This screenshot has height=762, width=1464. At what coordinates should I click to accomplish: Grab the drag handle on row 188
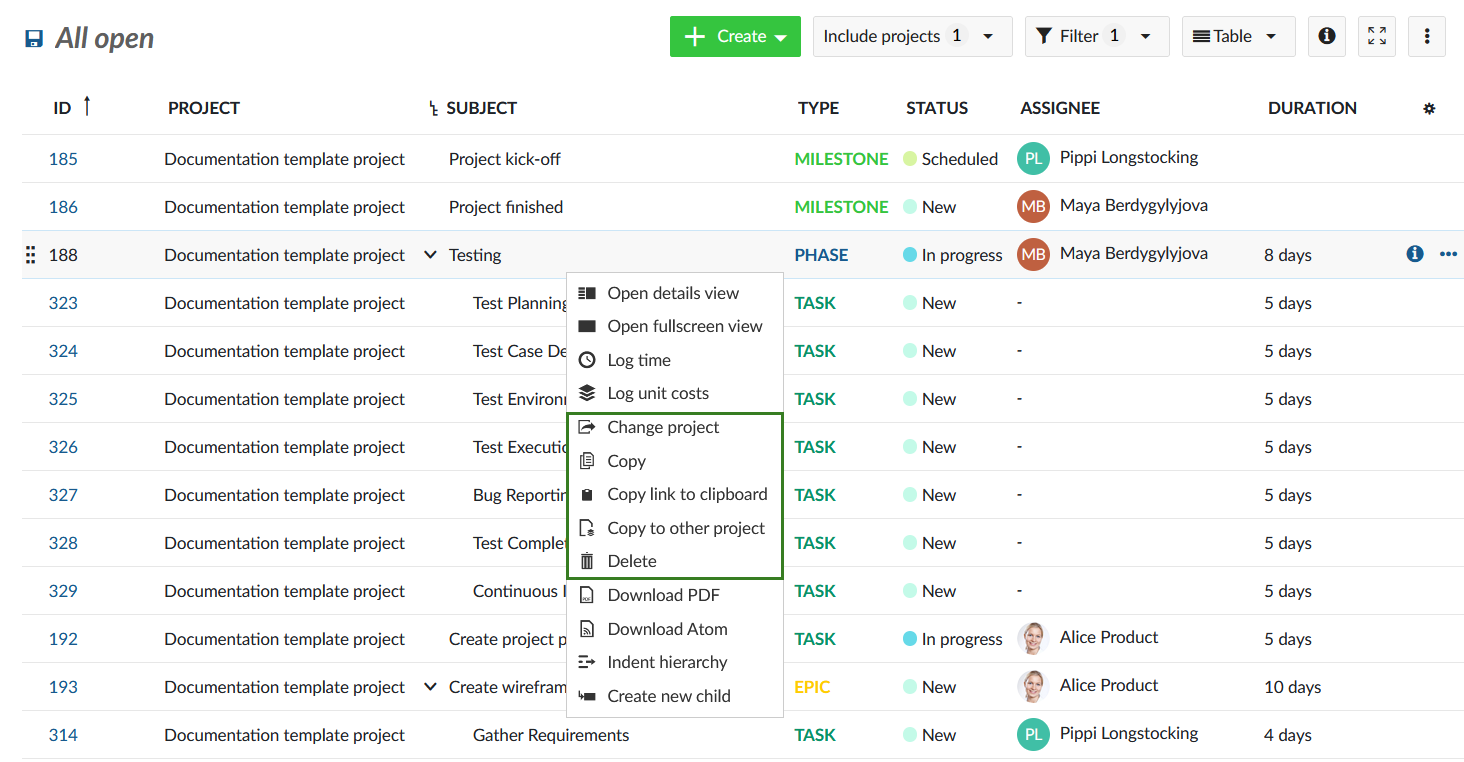30,255
